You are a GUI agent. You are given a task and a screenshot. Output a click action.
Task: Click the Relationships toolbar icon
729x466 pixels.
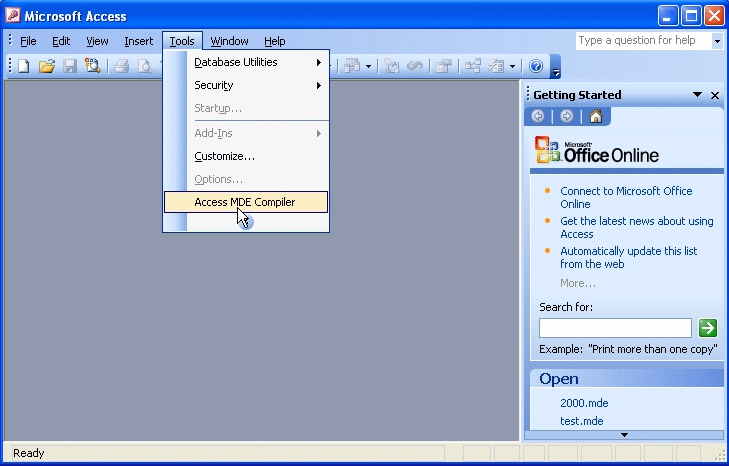tap(473, 67)
